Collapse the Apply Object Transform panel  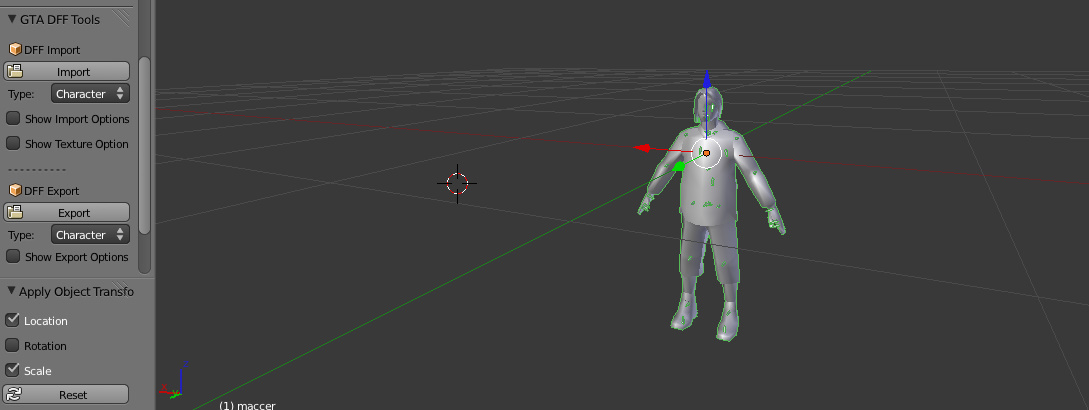point(12,291)
